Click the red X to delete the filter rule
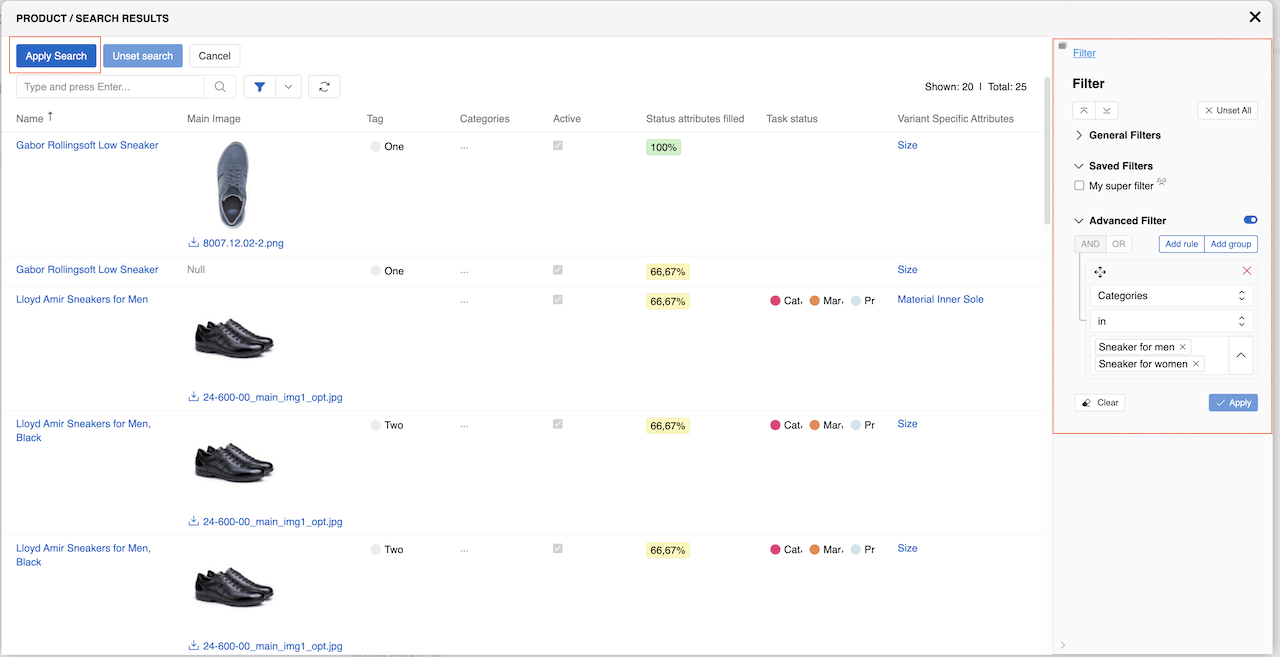Image resolution: width=1280 pixels, height=657 pixels. (1246, 271)
